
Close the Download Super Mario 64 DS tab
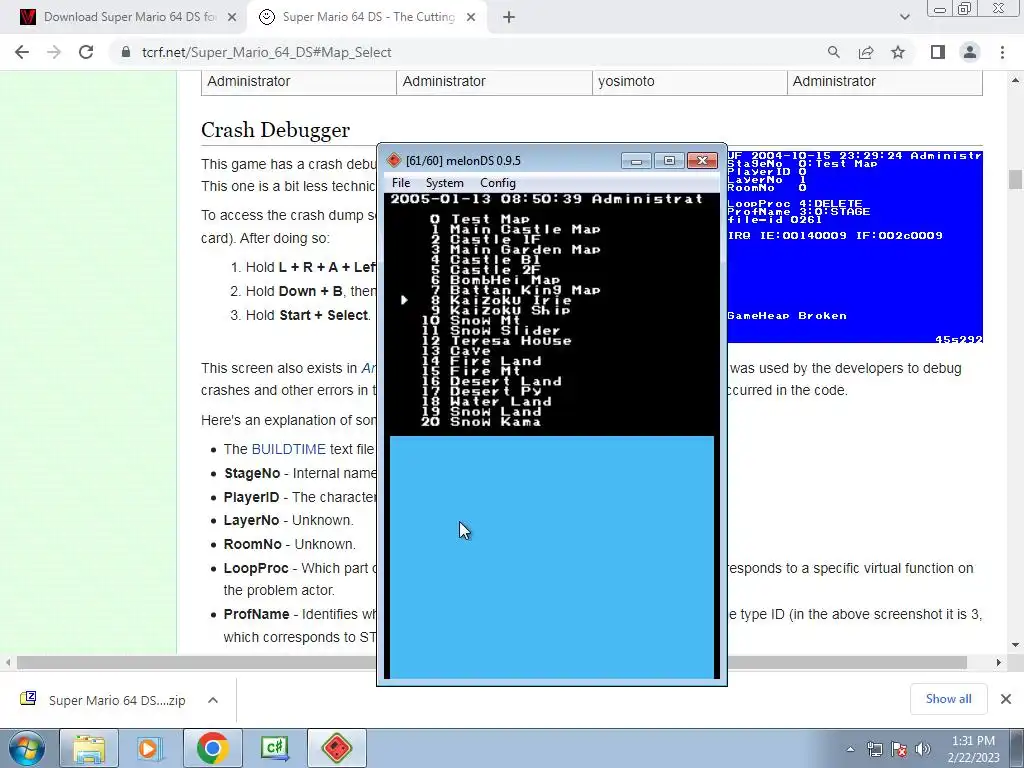[232, 18]
